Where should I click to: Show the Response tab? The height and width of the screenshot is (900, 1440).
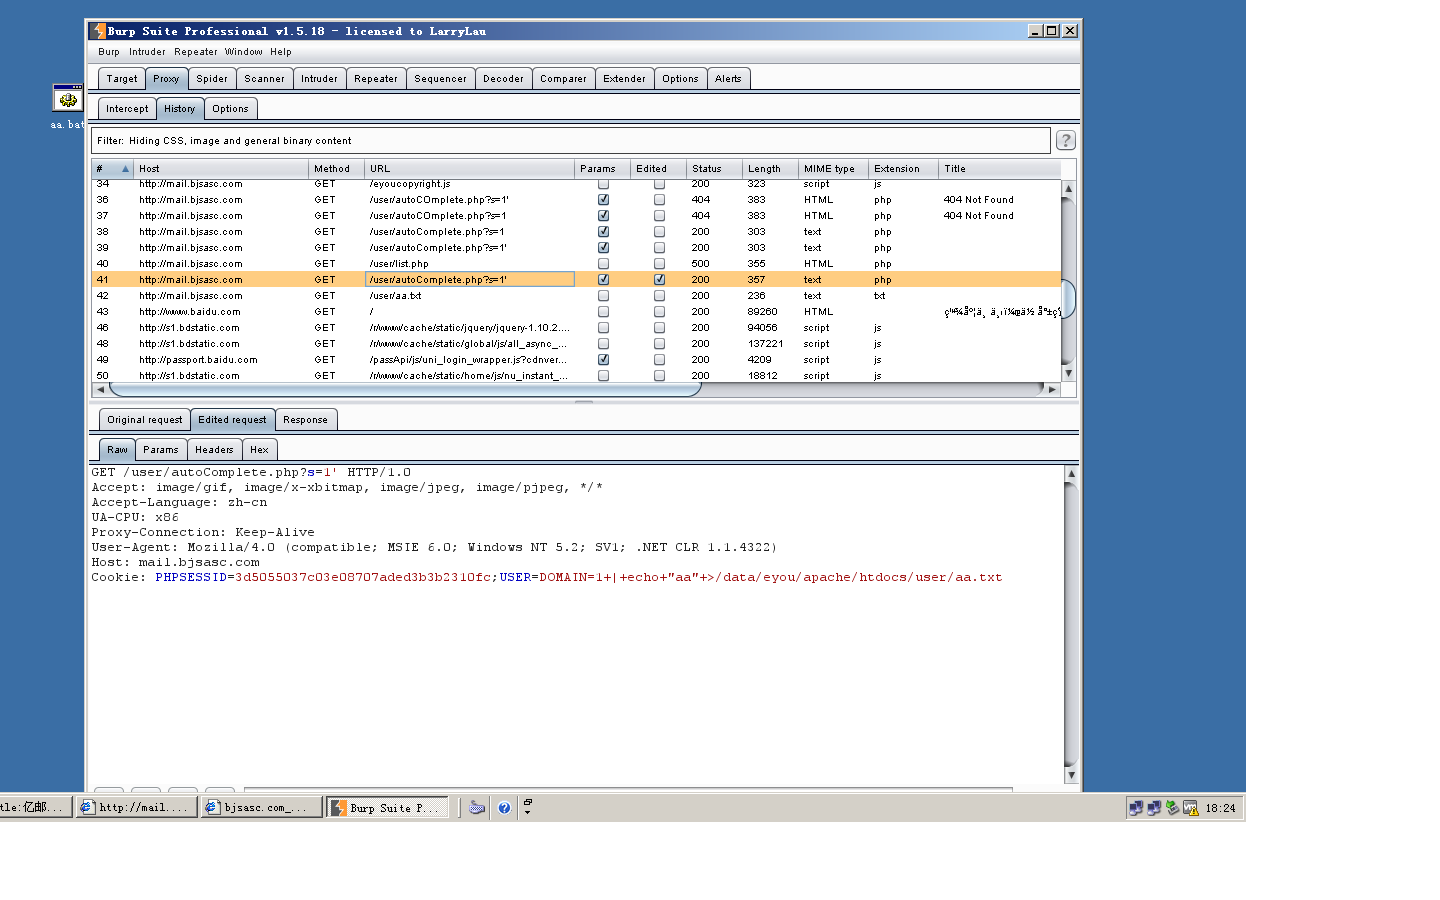click(305, 420)
